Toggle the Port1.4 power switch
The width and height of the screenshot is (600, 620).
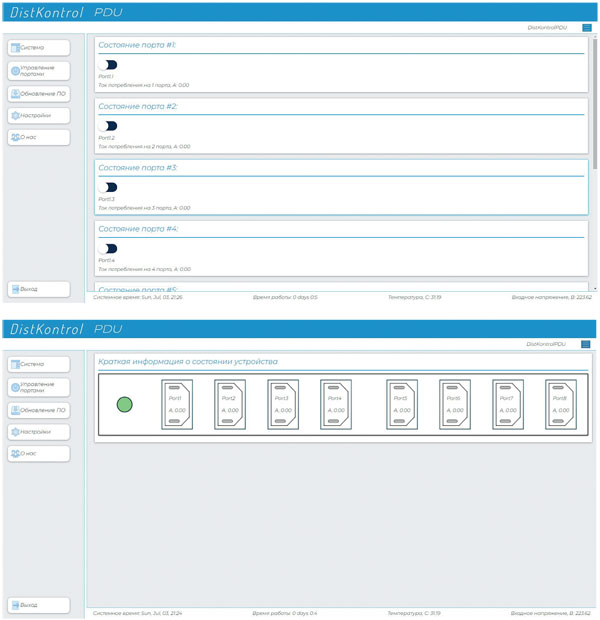pyautogui.click(x=108, y=249)
